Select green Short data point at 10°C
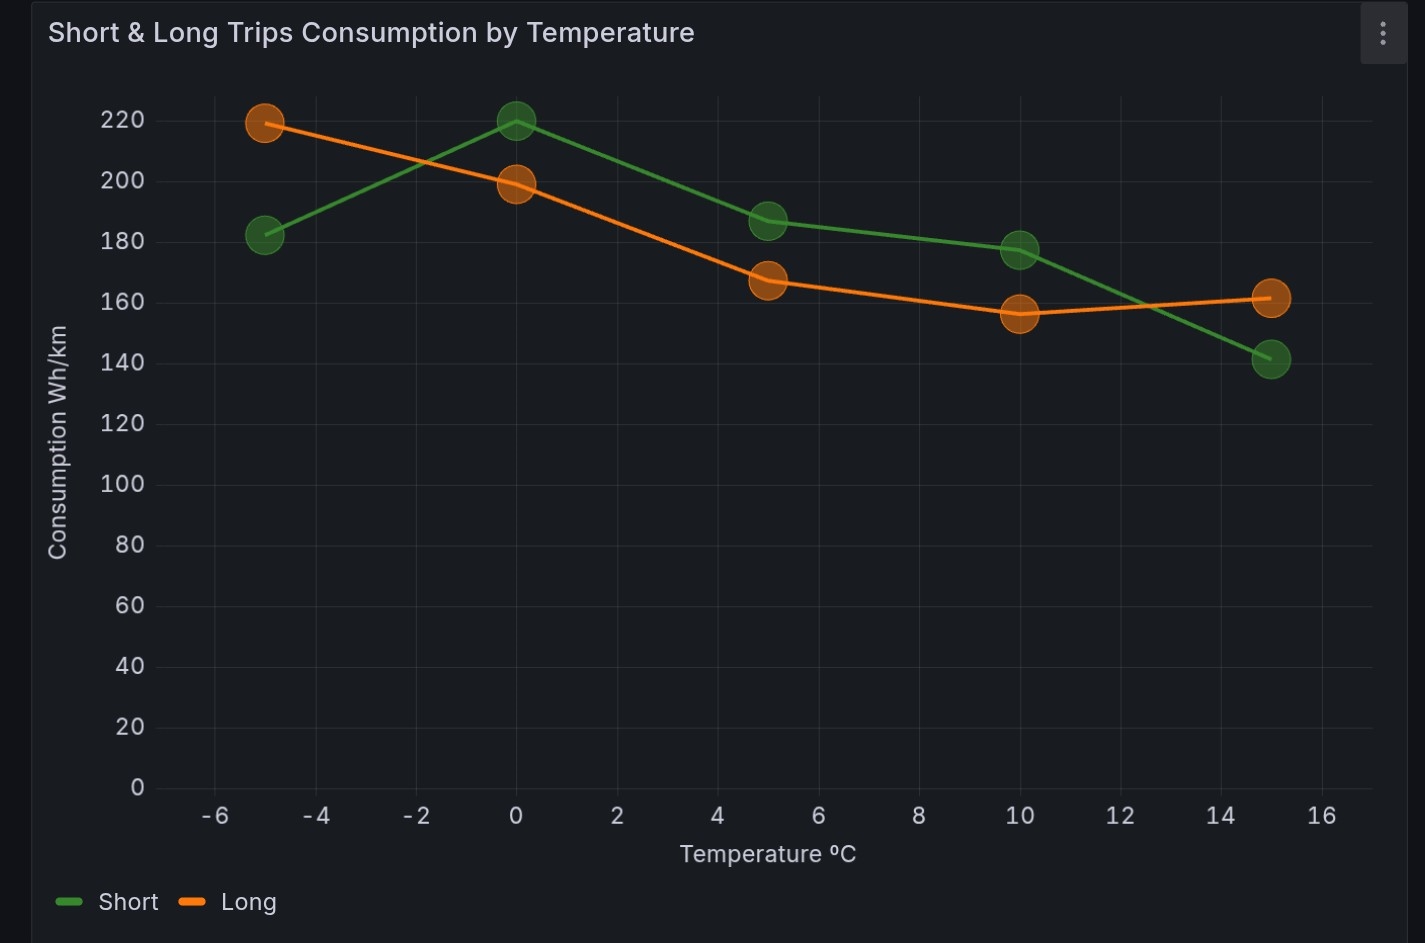The height and width of the screenshot is (943, 1425). [1019, 250]
